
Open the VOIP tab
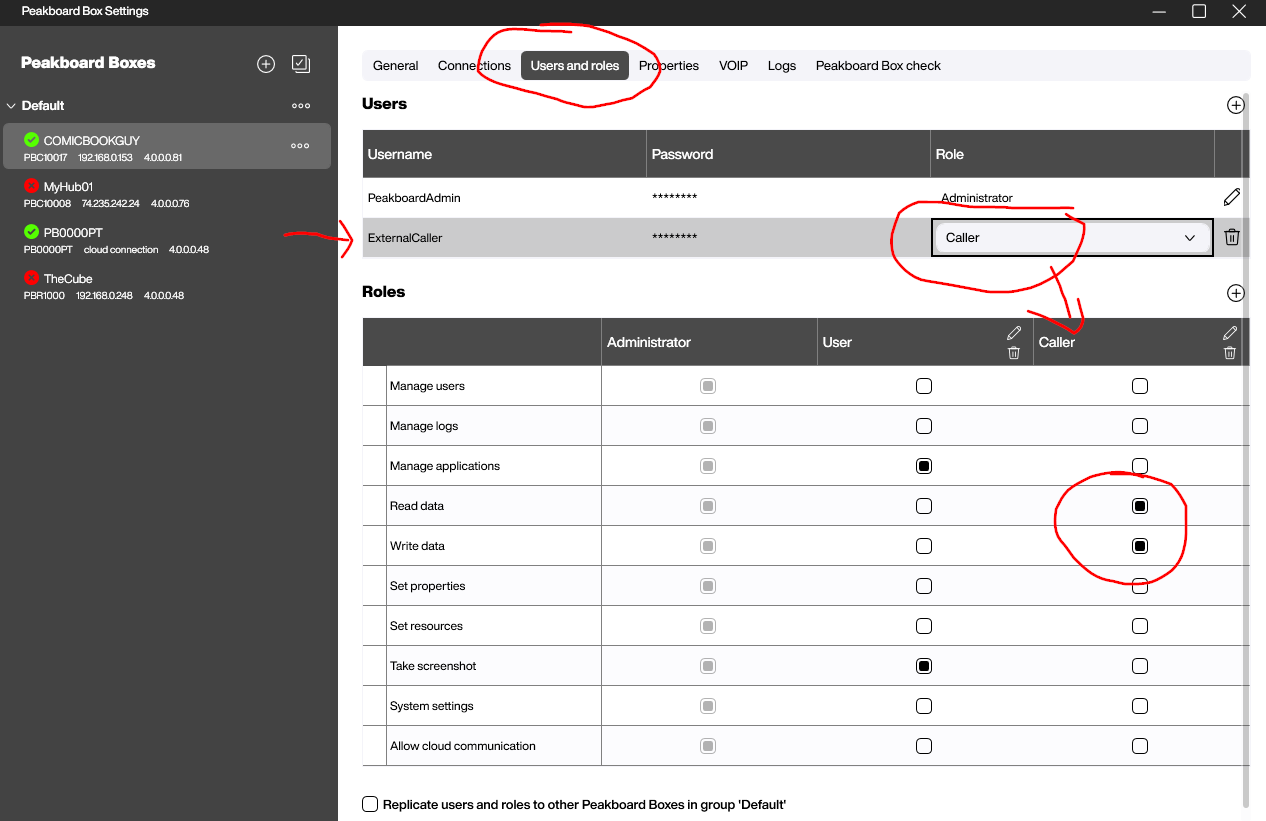coord(733,65)
